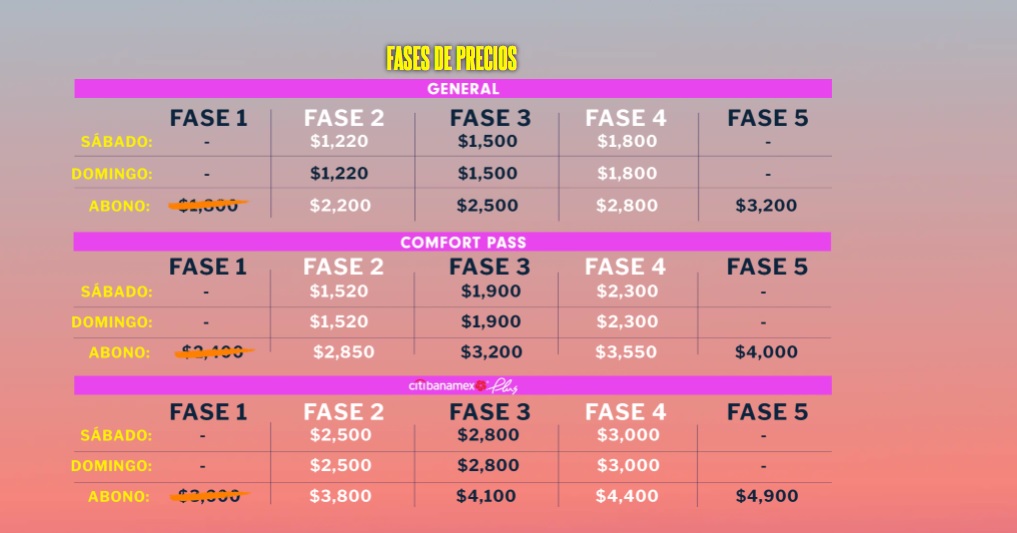Choose the Comfort Pass Fase 5 abono $4,000 price
This screenshot has height=533, width=1017.
coord(766,352)
